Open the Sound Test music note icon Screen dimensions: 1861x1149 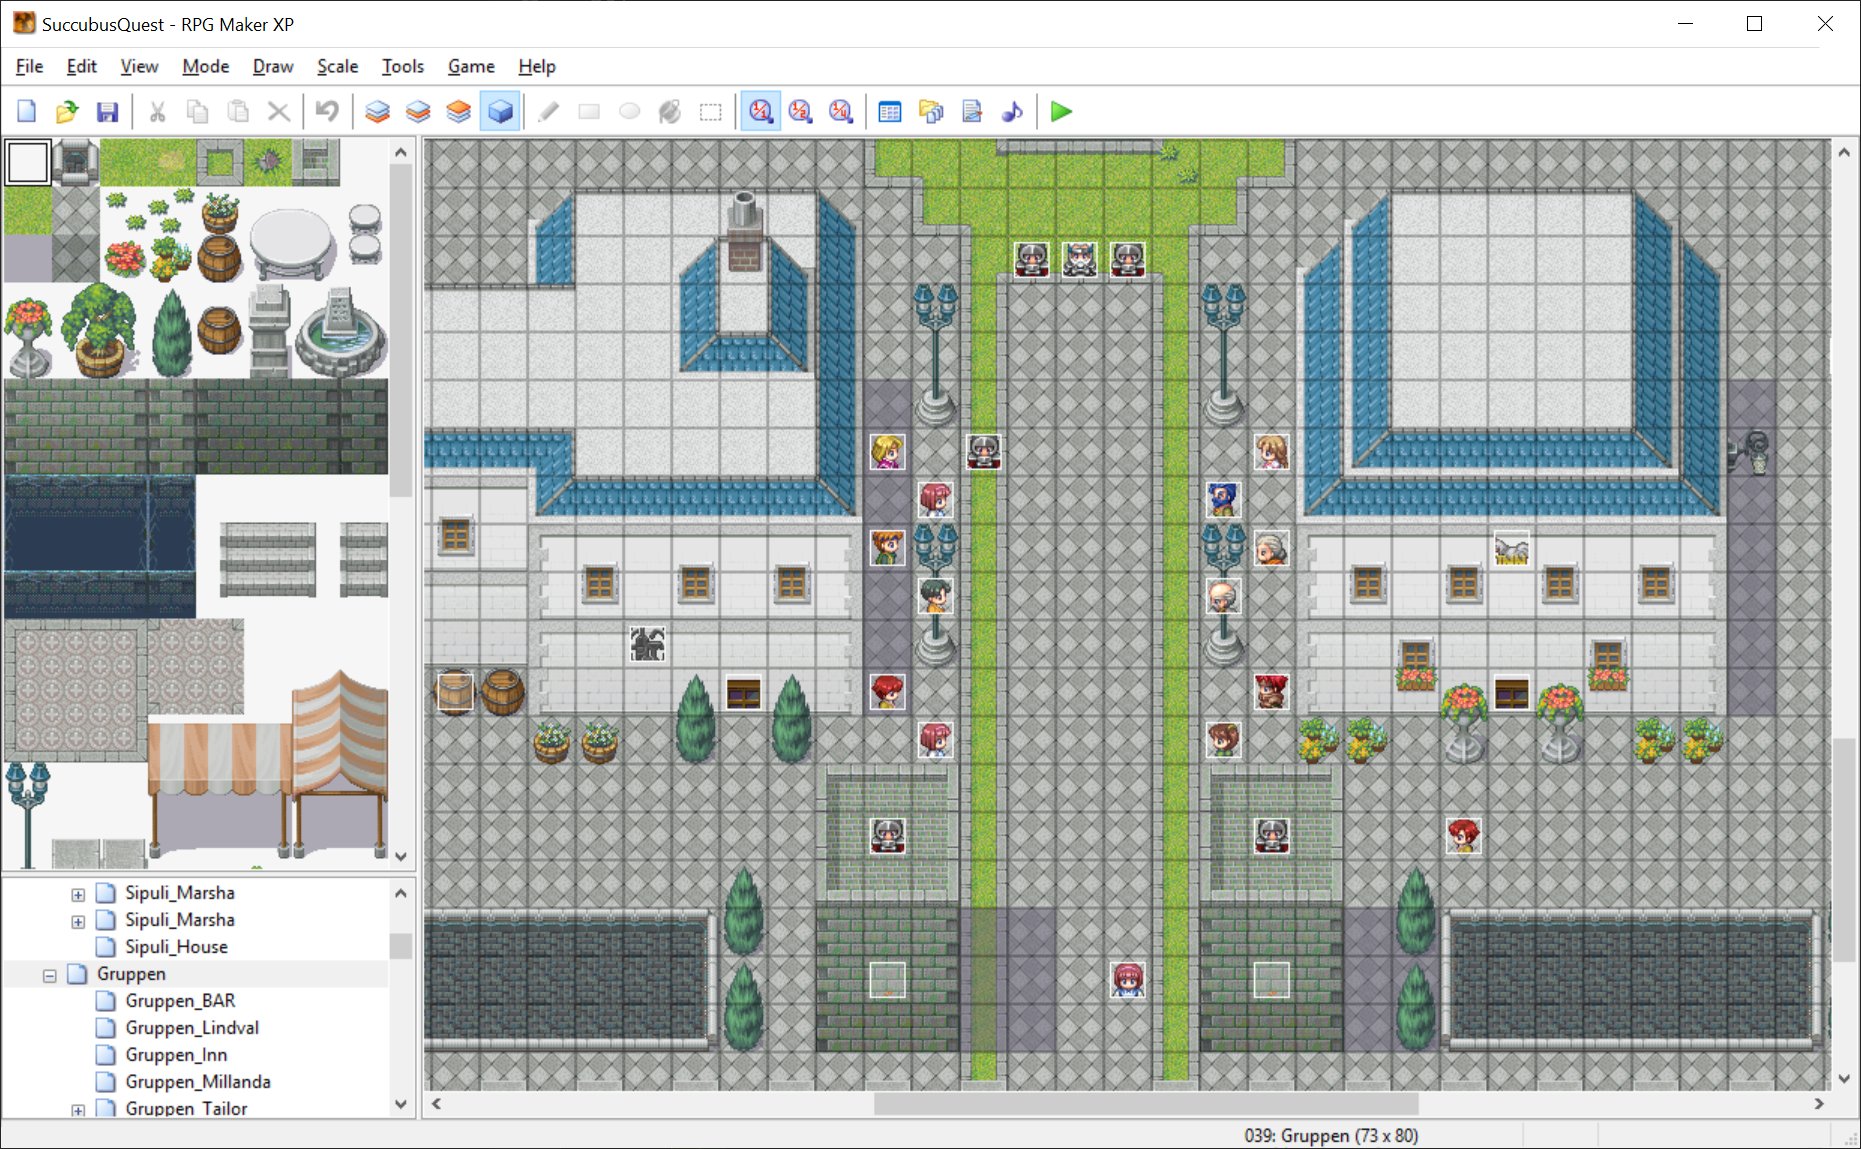[1012, 111]
